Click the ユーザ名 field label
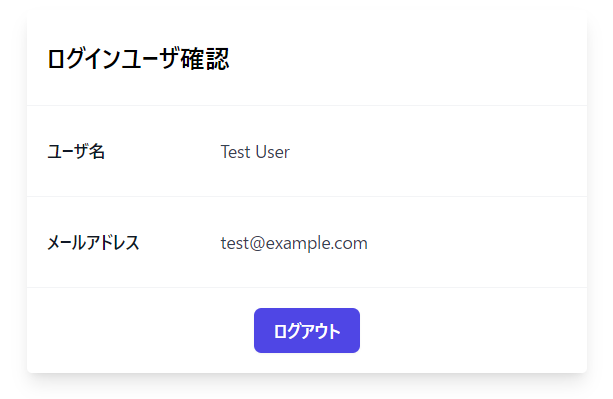 [x=76, y=152]
